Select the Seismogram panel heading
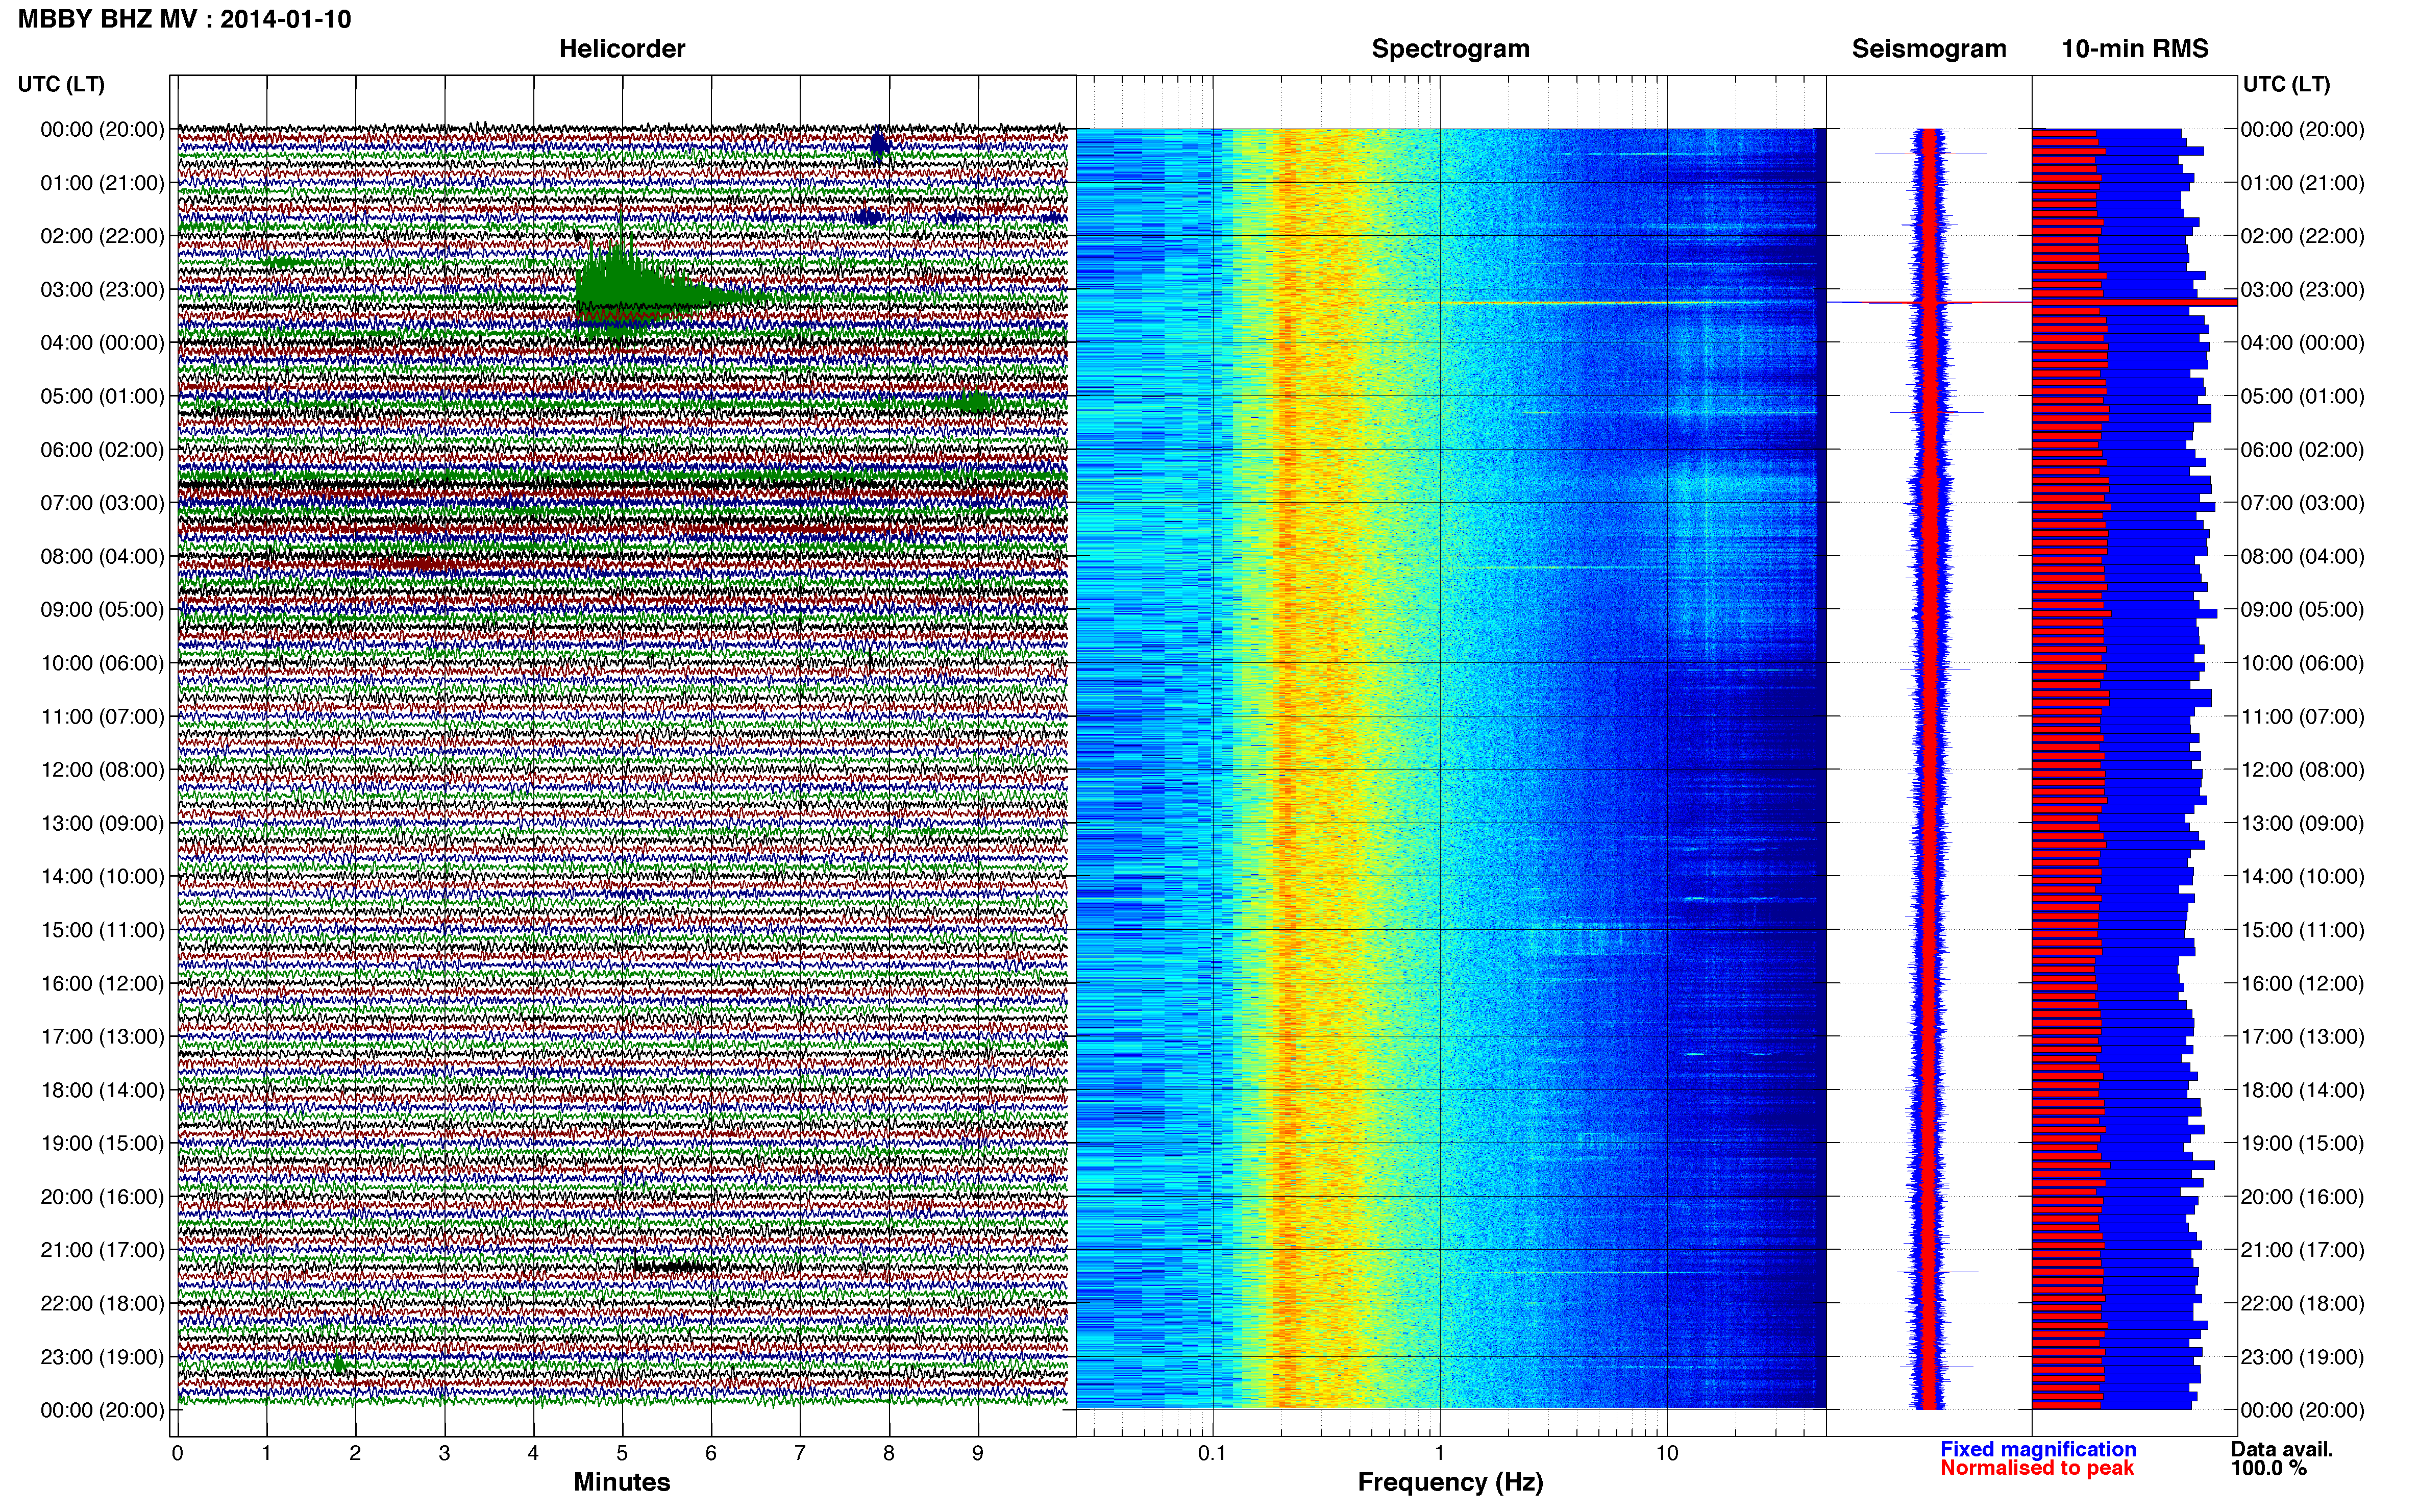 coord(1929,49)
